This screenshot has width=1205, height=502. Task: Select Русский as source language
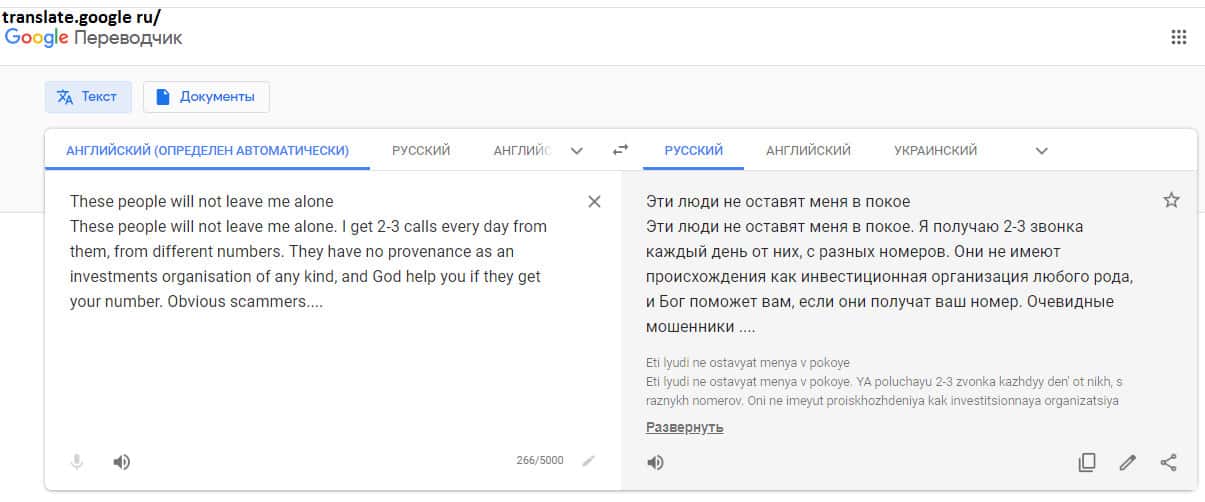(x=421, y=151)
